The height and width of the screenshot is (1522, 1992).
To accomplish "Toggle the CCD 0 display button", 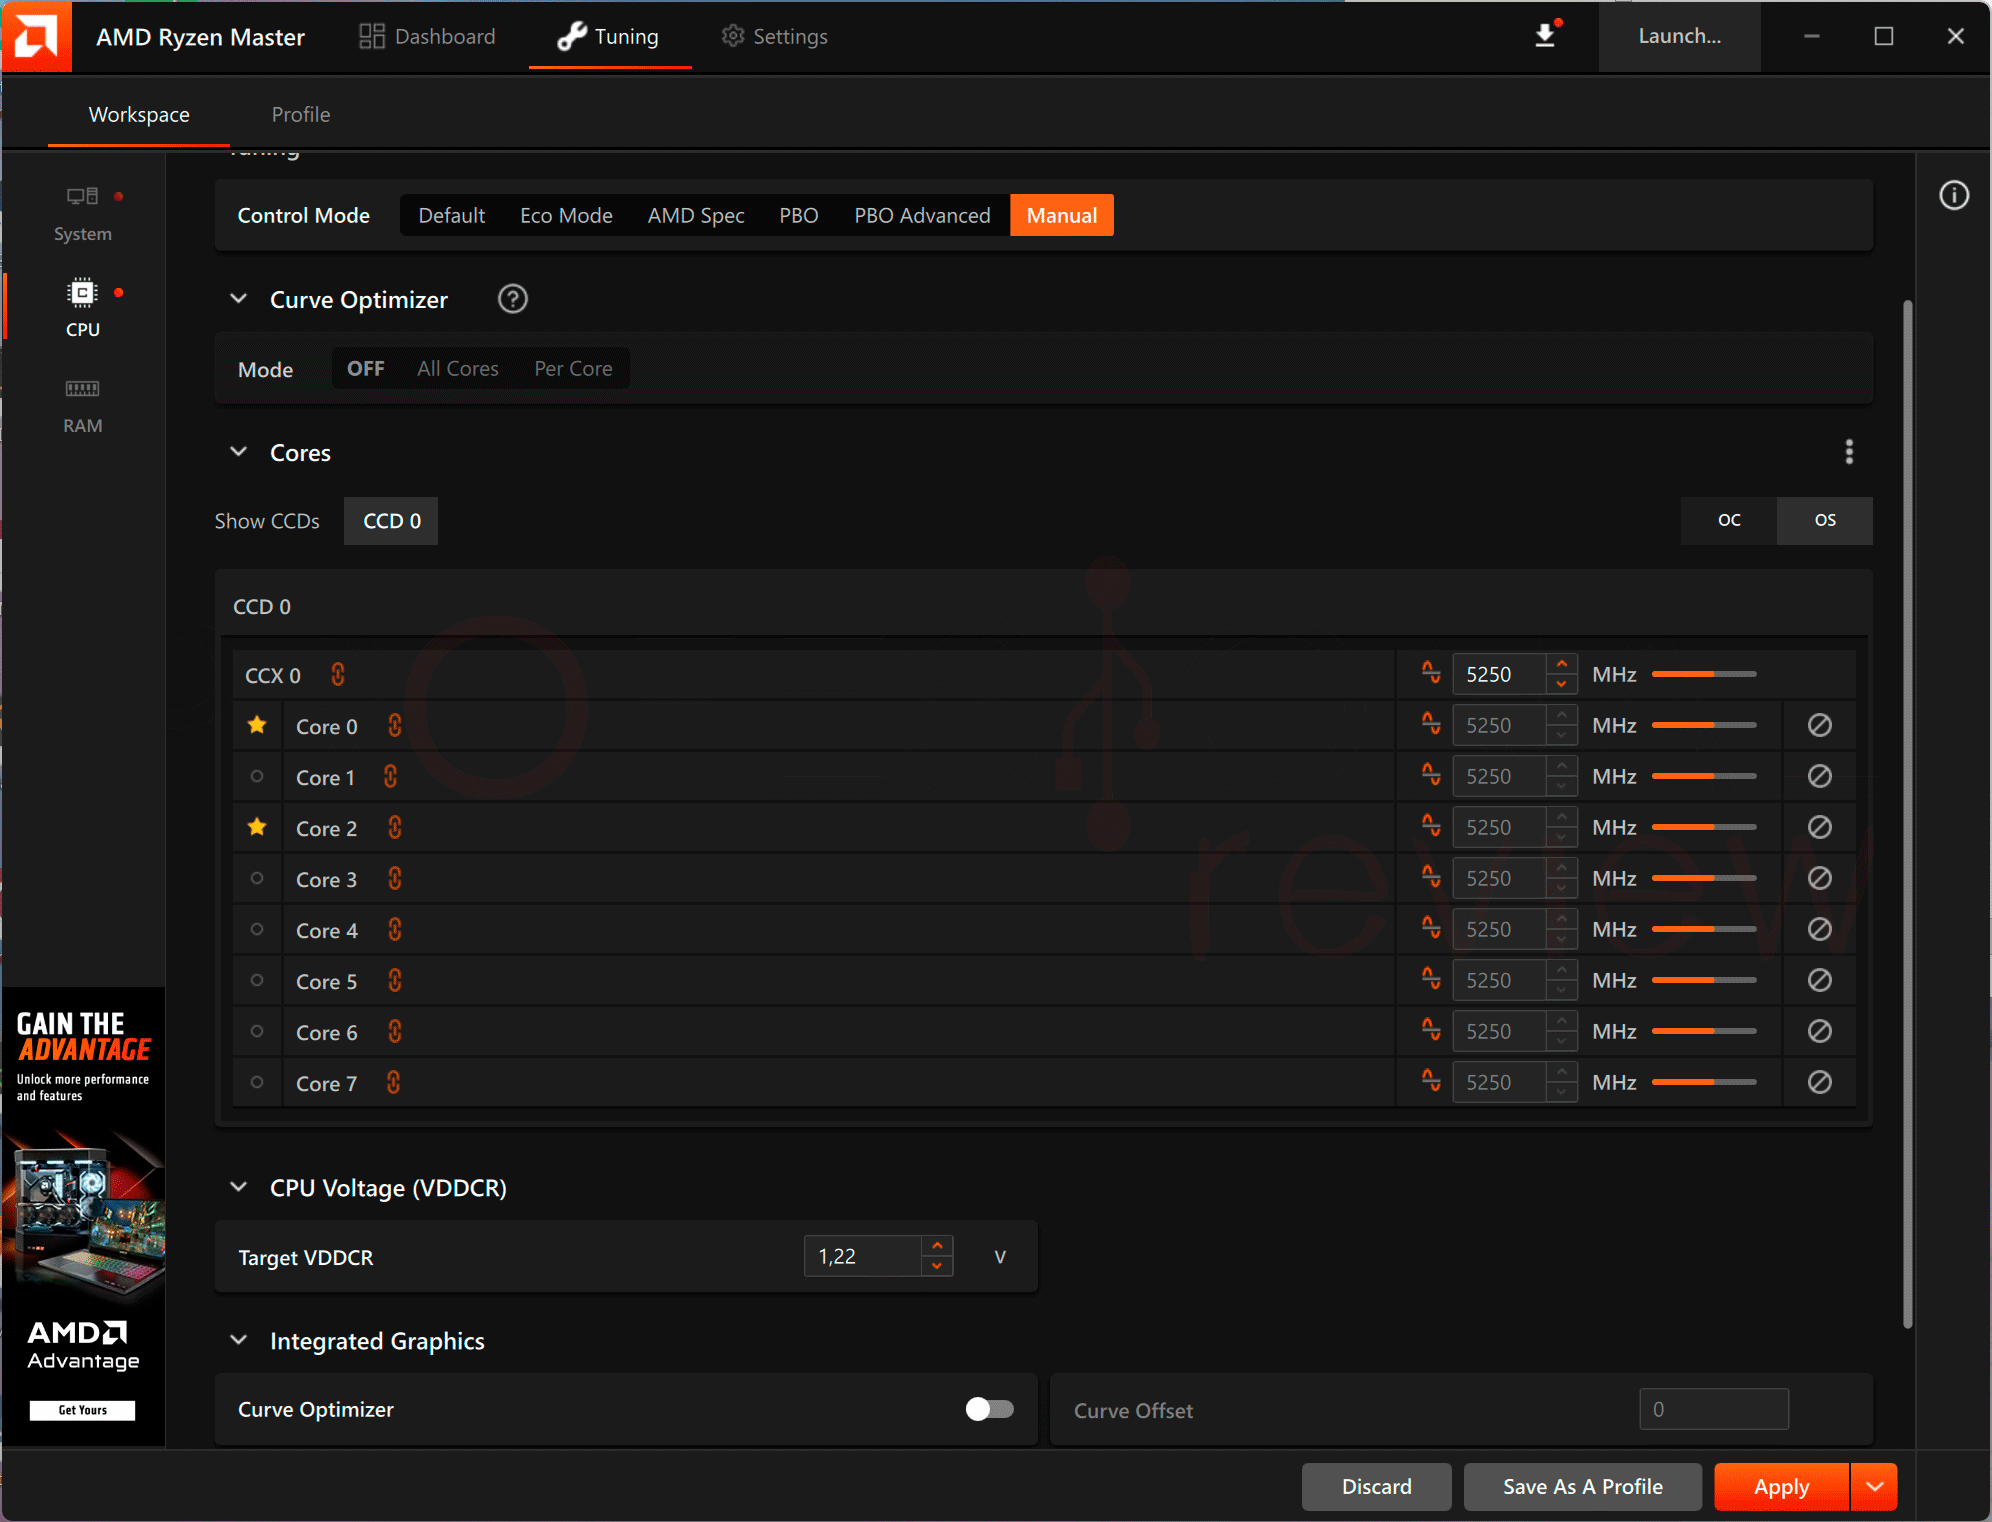I will click(391, 521).
